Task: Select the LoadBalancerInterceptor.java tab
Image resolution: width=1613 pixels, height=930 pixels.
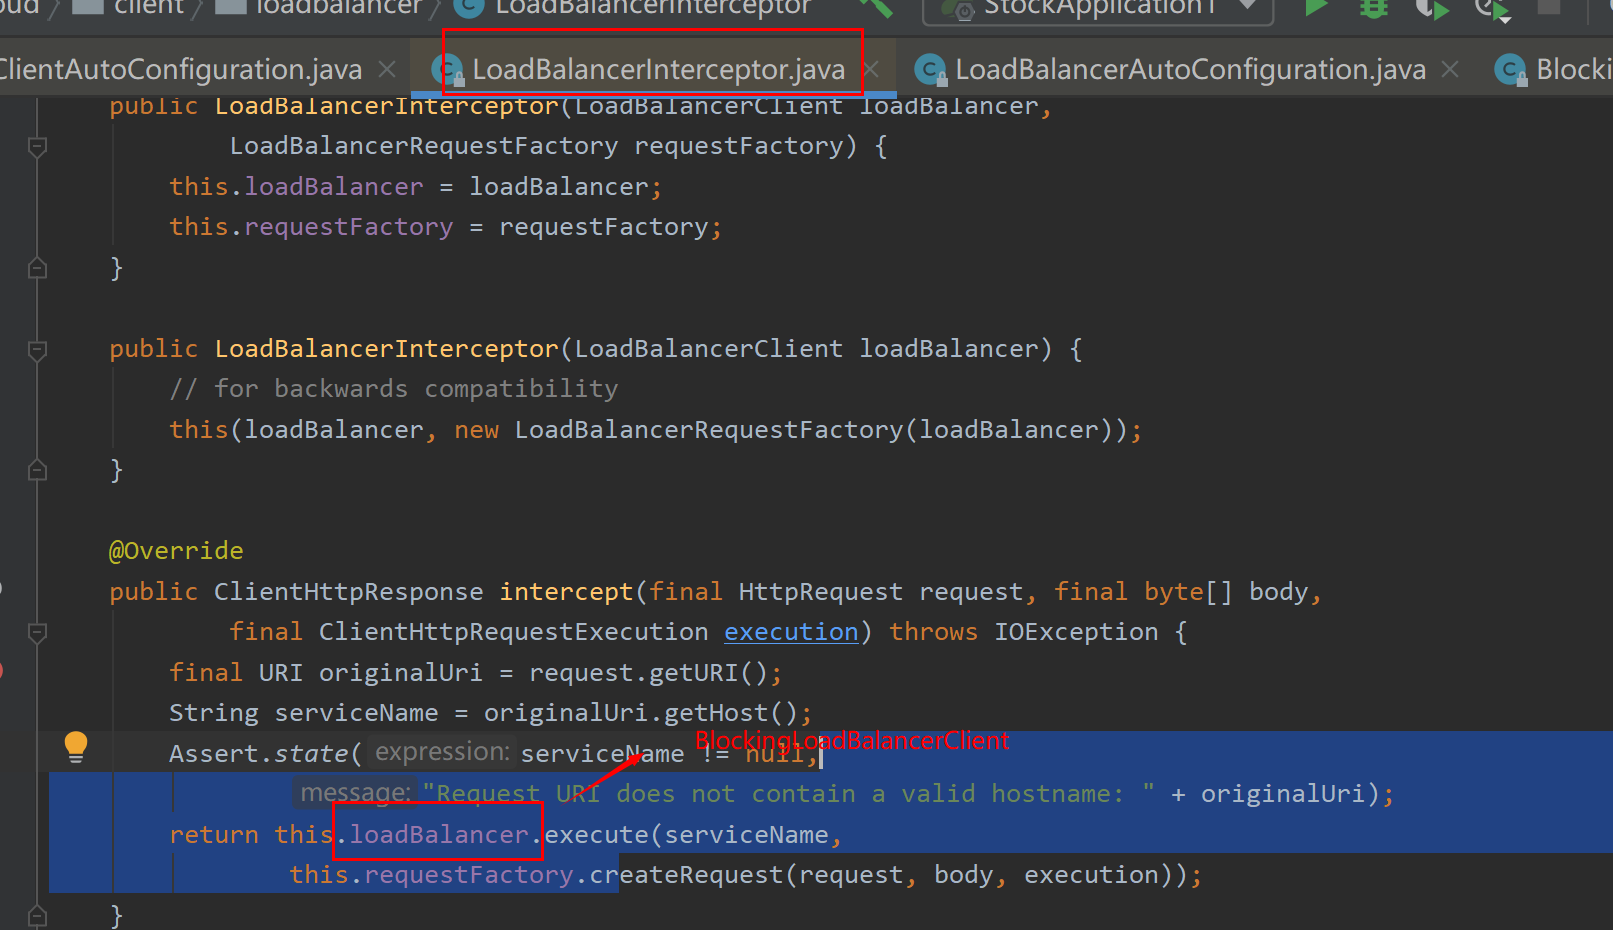Action: point(658,69)
